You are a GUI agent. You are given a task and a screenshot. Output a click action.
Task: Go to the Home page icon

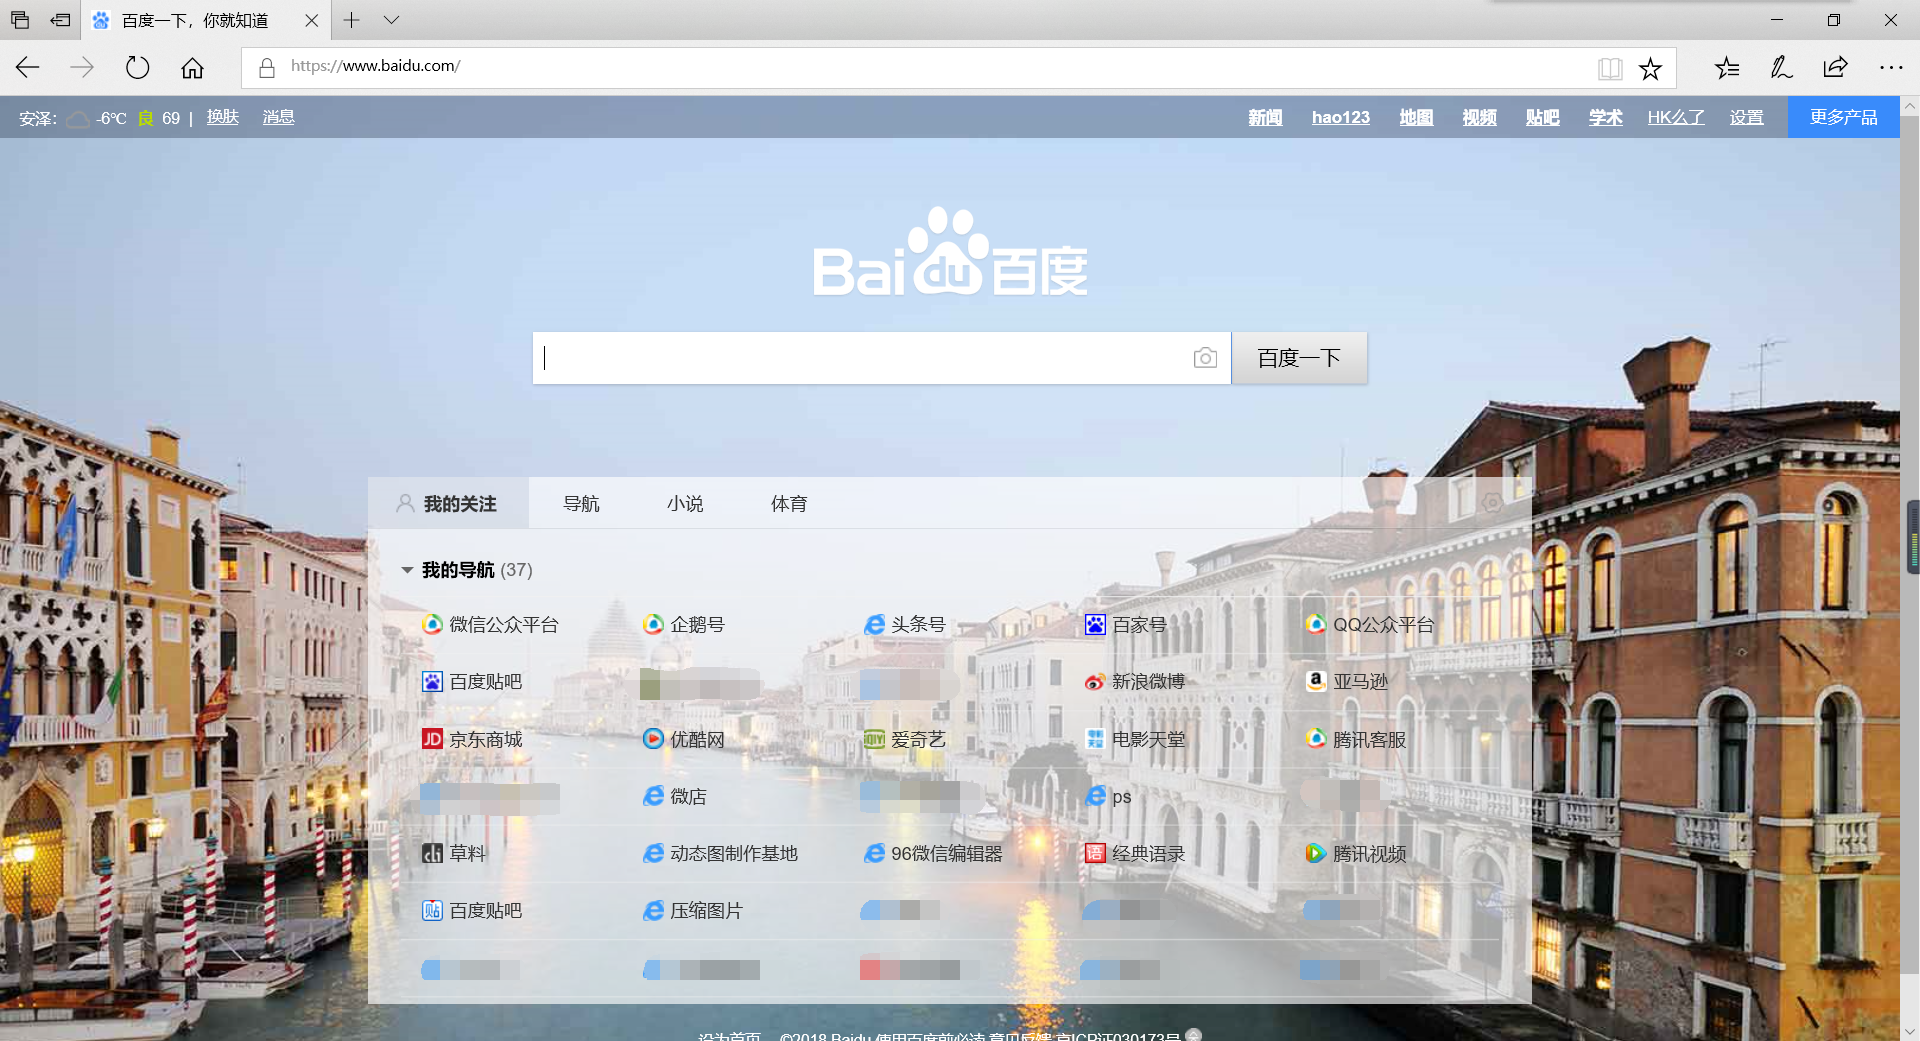192,67
